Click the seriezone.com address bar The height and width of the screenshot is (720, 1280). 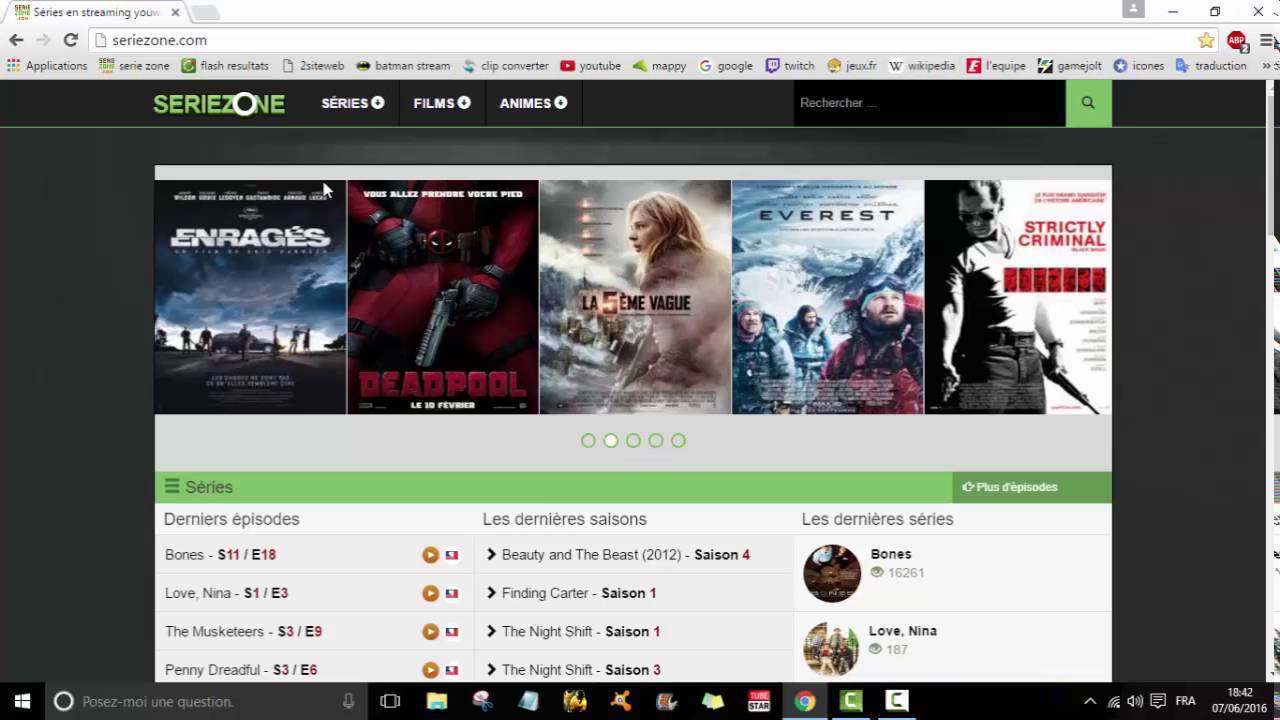[x=640, y=40]
